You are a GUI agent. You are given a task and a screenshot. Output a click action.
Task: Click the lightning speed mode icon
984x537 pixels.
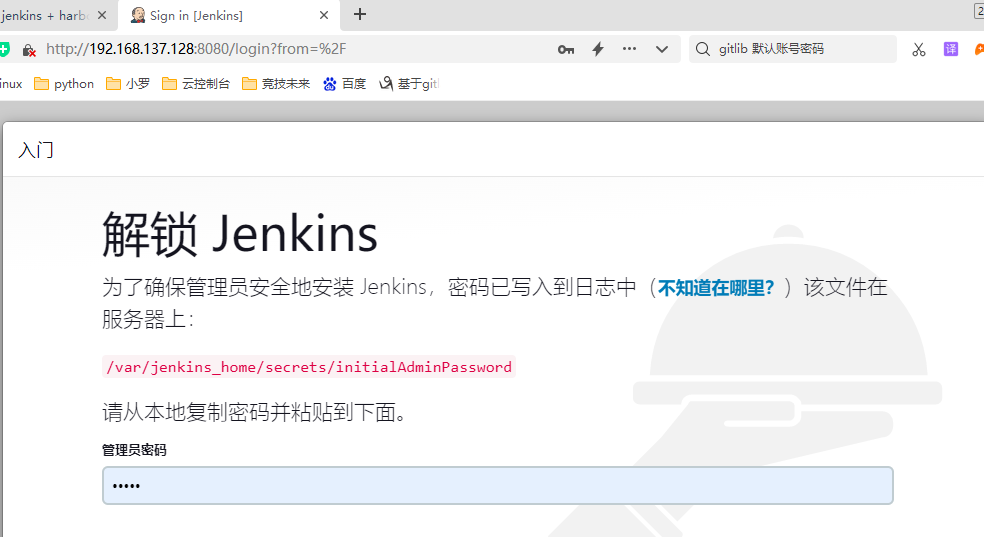598,49
